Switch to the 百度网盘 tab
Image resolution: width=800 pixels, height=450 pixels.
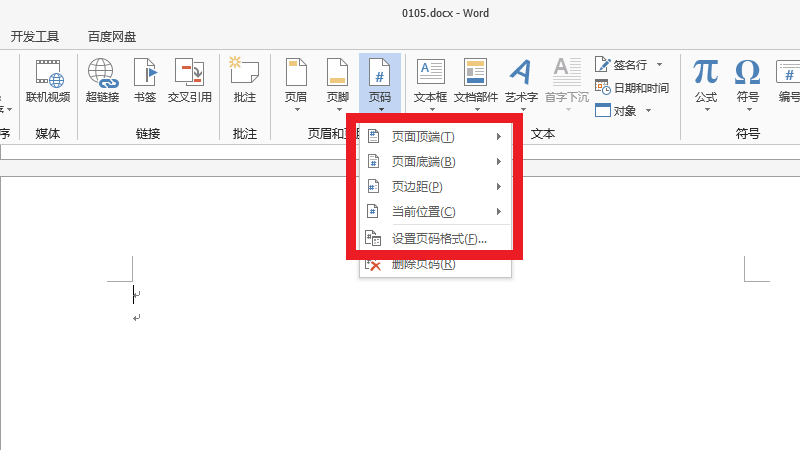pos(112,37)
